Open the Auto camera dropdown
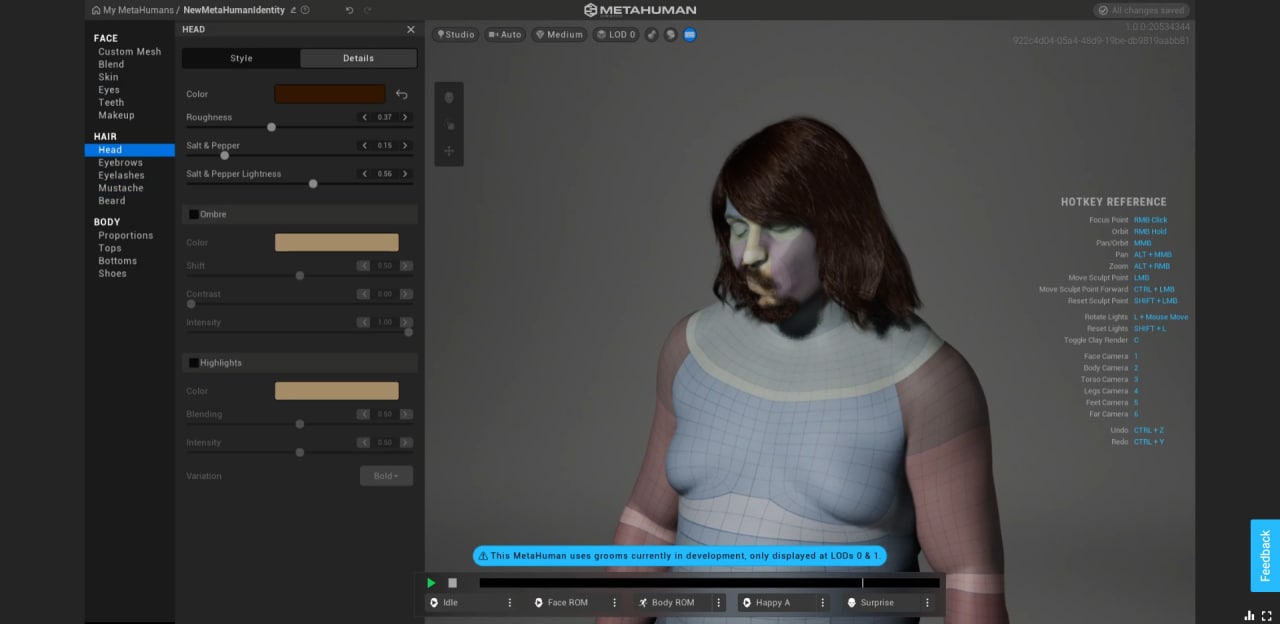This screenshot has width=1280, height=624. click(505, 34)
